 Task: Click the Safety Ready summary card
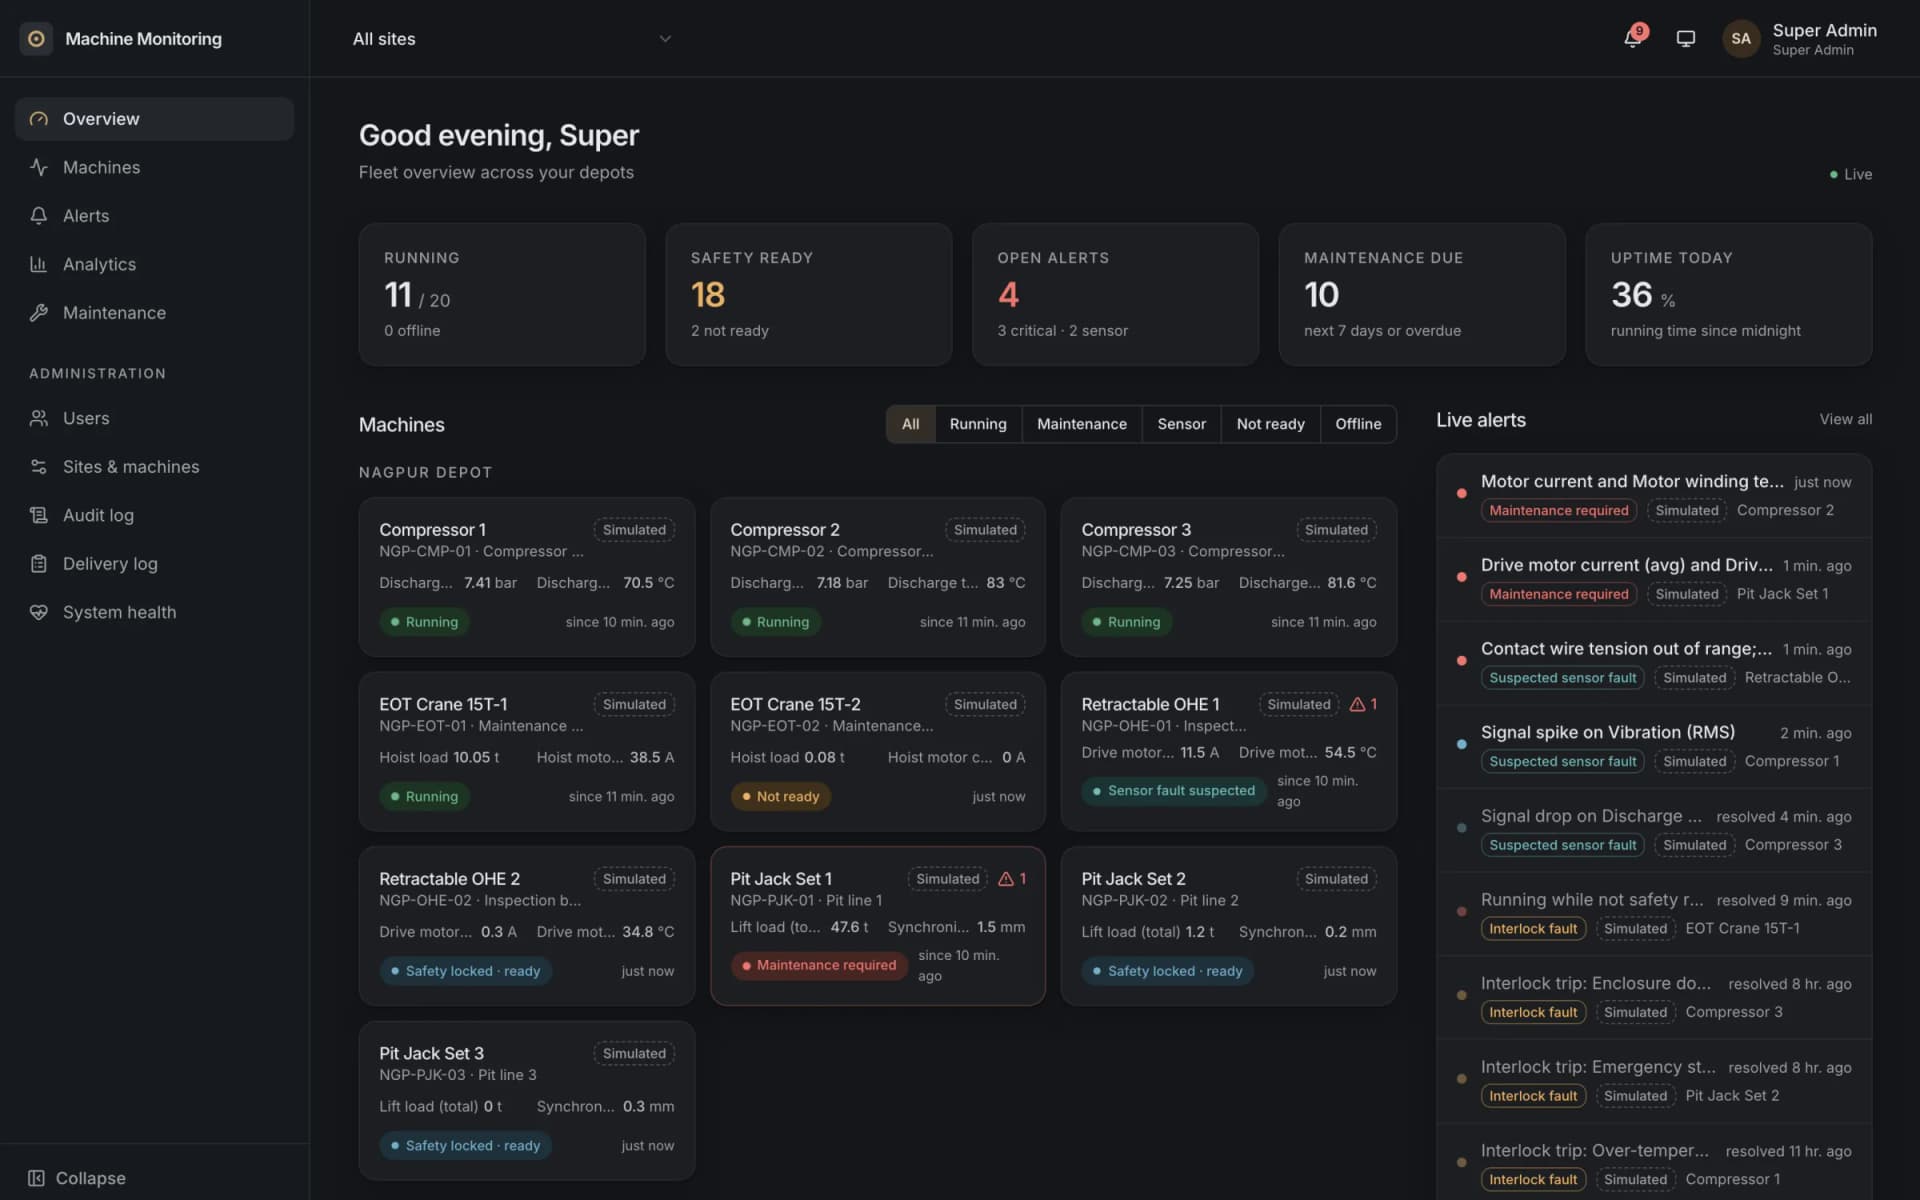pyautogui.click(x=808, y=294)
